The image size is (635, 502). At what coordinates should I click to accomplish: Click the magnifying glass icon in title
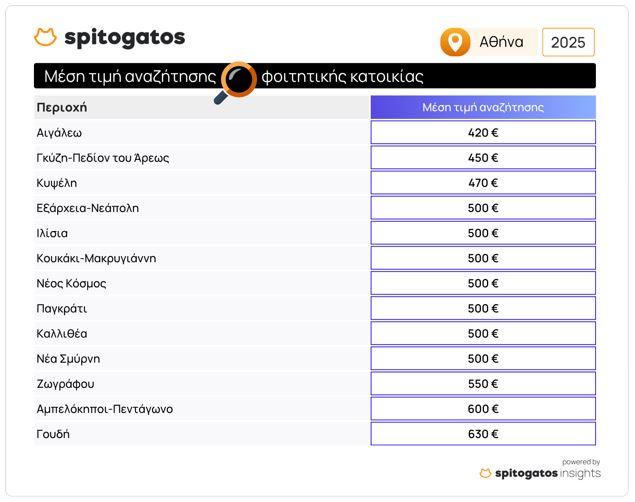[236, 82]
